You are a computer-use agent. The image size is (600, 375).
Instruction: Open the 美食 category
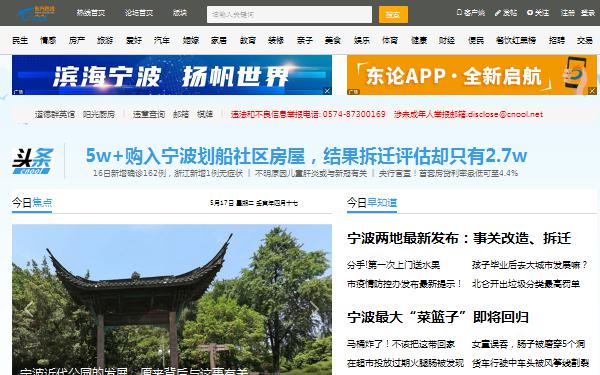point(333,40)
